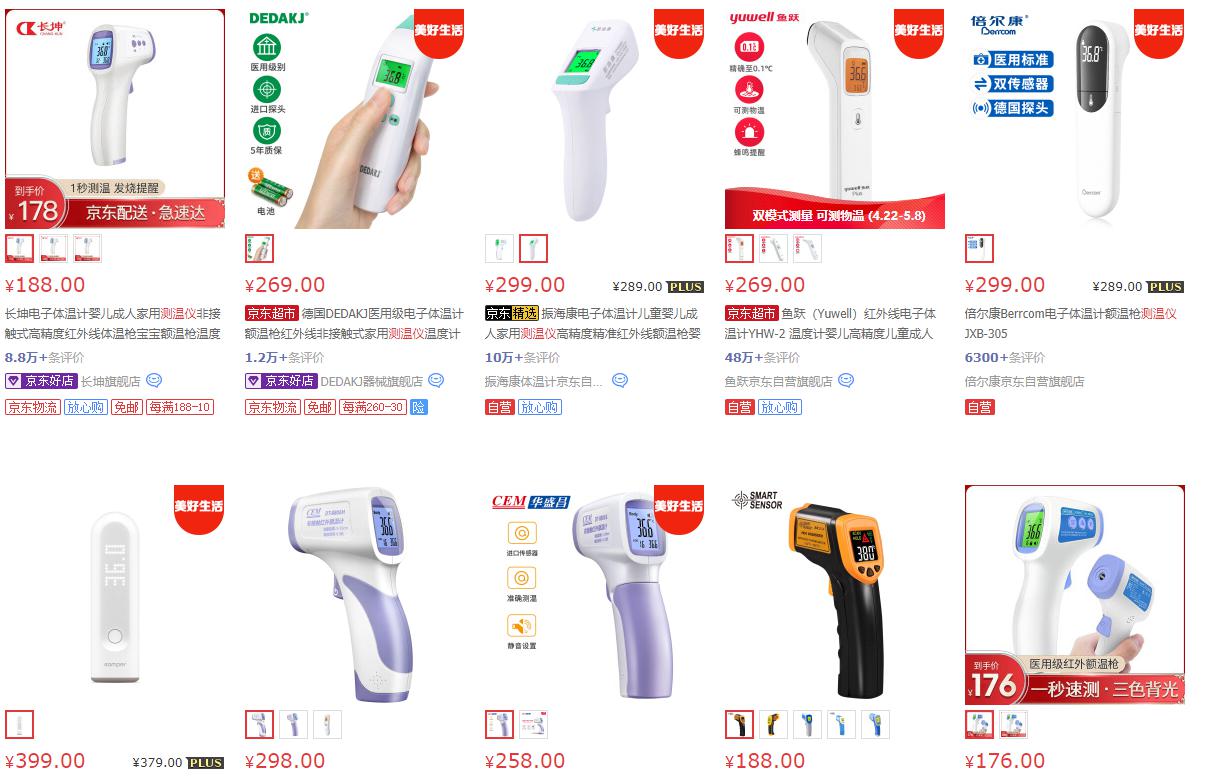Open 8.8万+ reviews for 长坤 thermometer

pyautogui.click(x=45, y=357)
